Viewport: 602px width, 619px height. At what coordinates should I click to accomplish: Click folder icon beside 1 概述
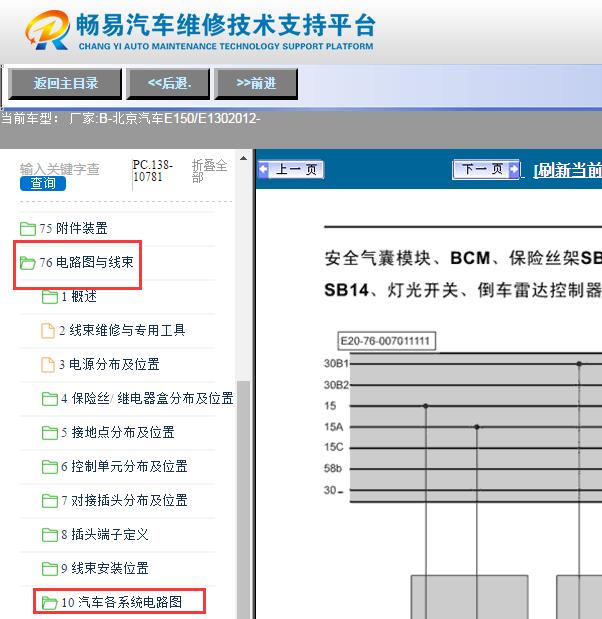point(50,296)
